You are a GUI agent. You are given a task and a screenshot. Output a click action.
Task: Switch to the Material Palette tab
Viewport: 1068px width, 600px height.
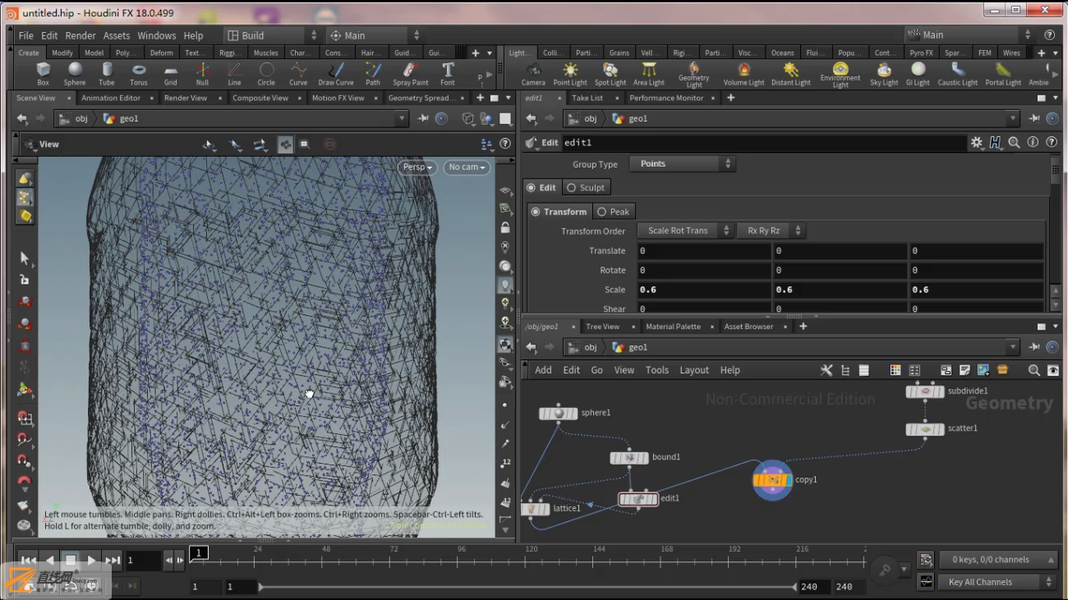pyautogui.click(x=673, y=327)
